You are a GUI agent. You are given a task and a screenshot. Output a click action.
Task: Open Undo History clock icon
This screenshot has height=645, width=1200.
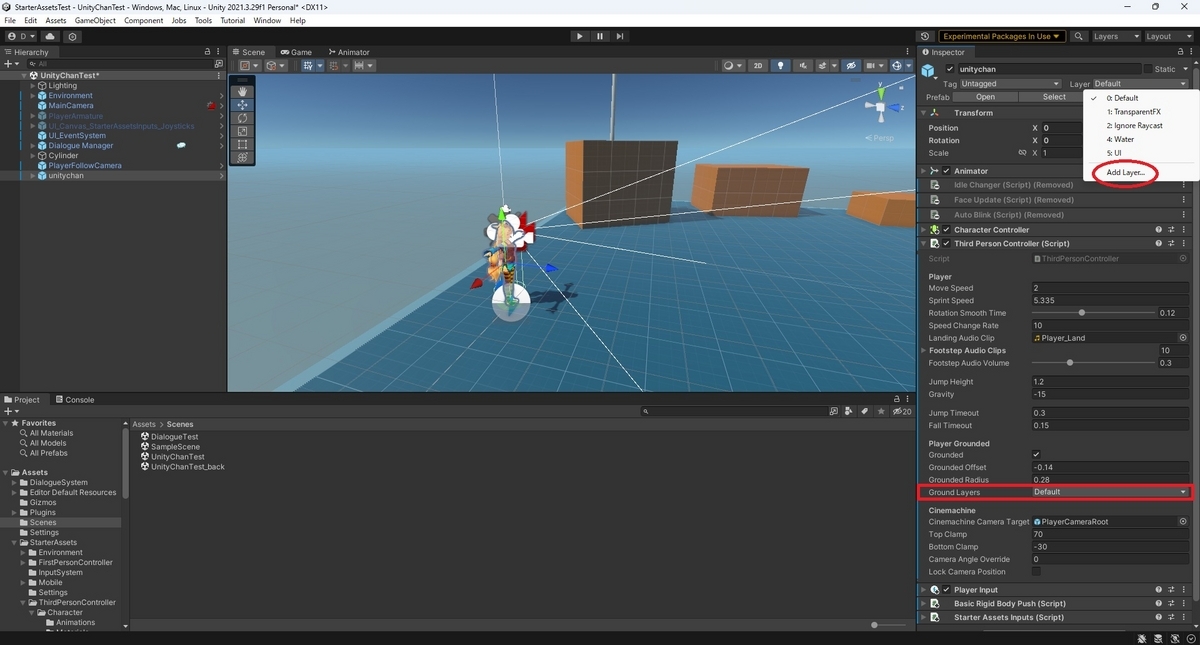point(924,36)
